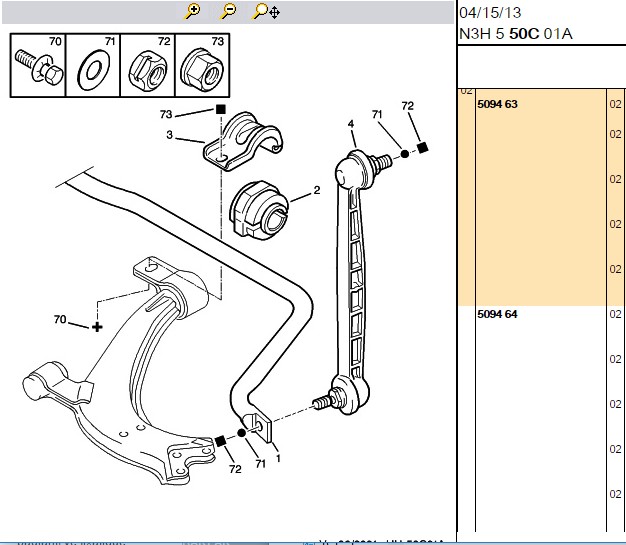Click callout 71 at the bottom near bar end
Viewport: 626px width, 545px height.
[x=260, y=464]
